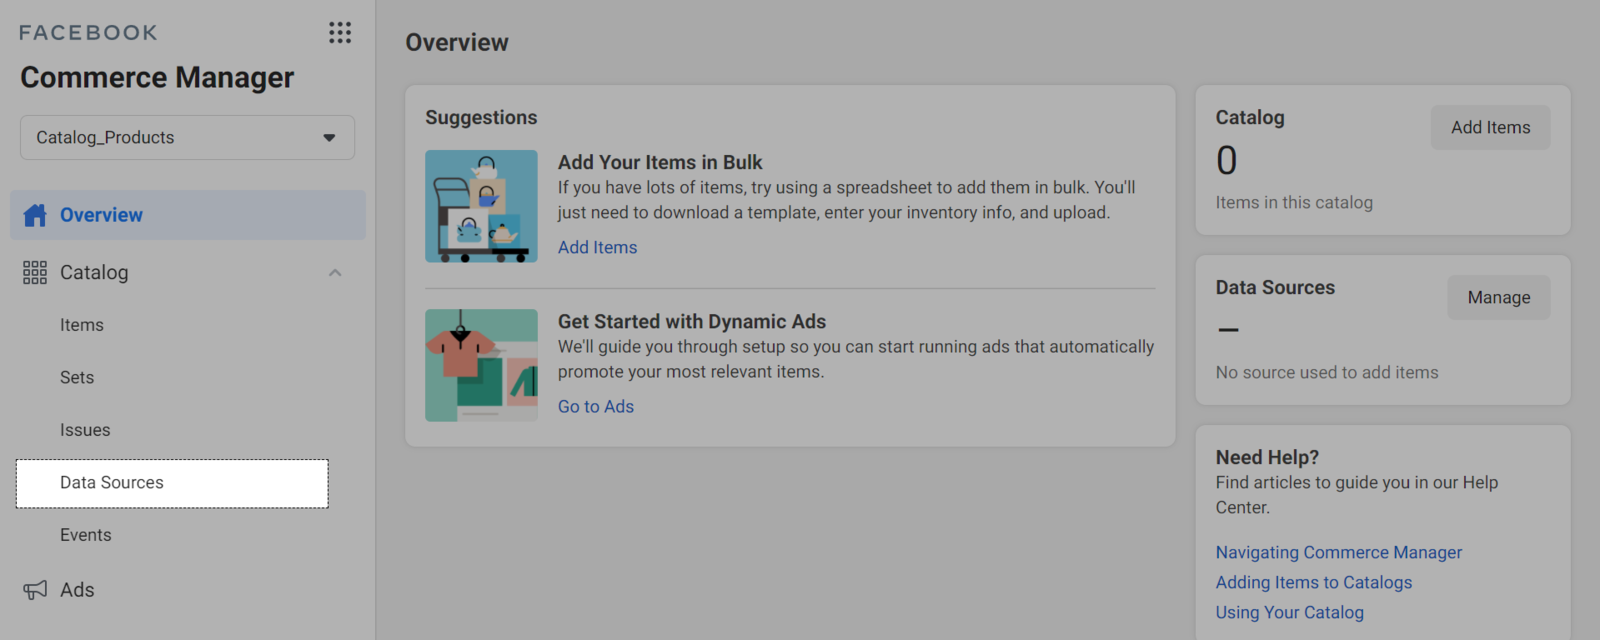Click the Get Started with Dynamic Ads heading
1600x640 pixels.
[692, 322]
